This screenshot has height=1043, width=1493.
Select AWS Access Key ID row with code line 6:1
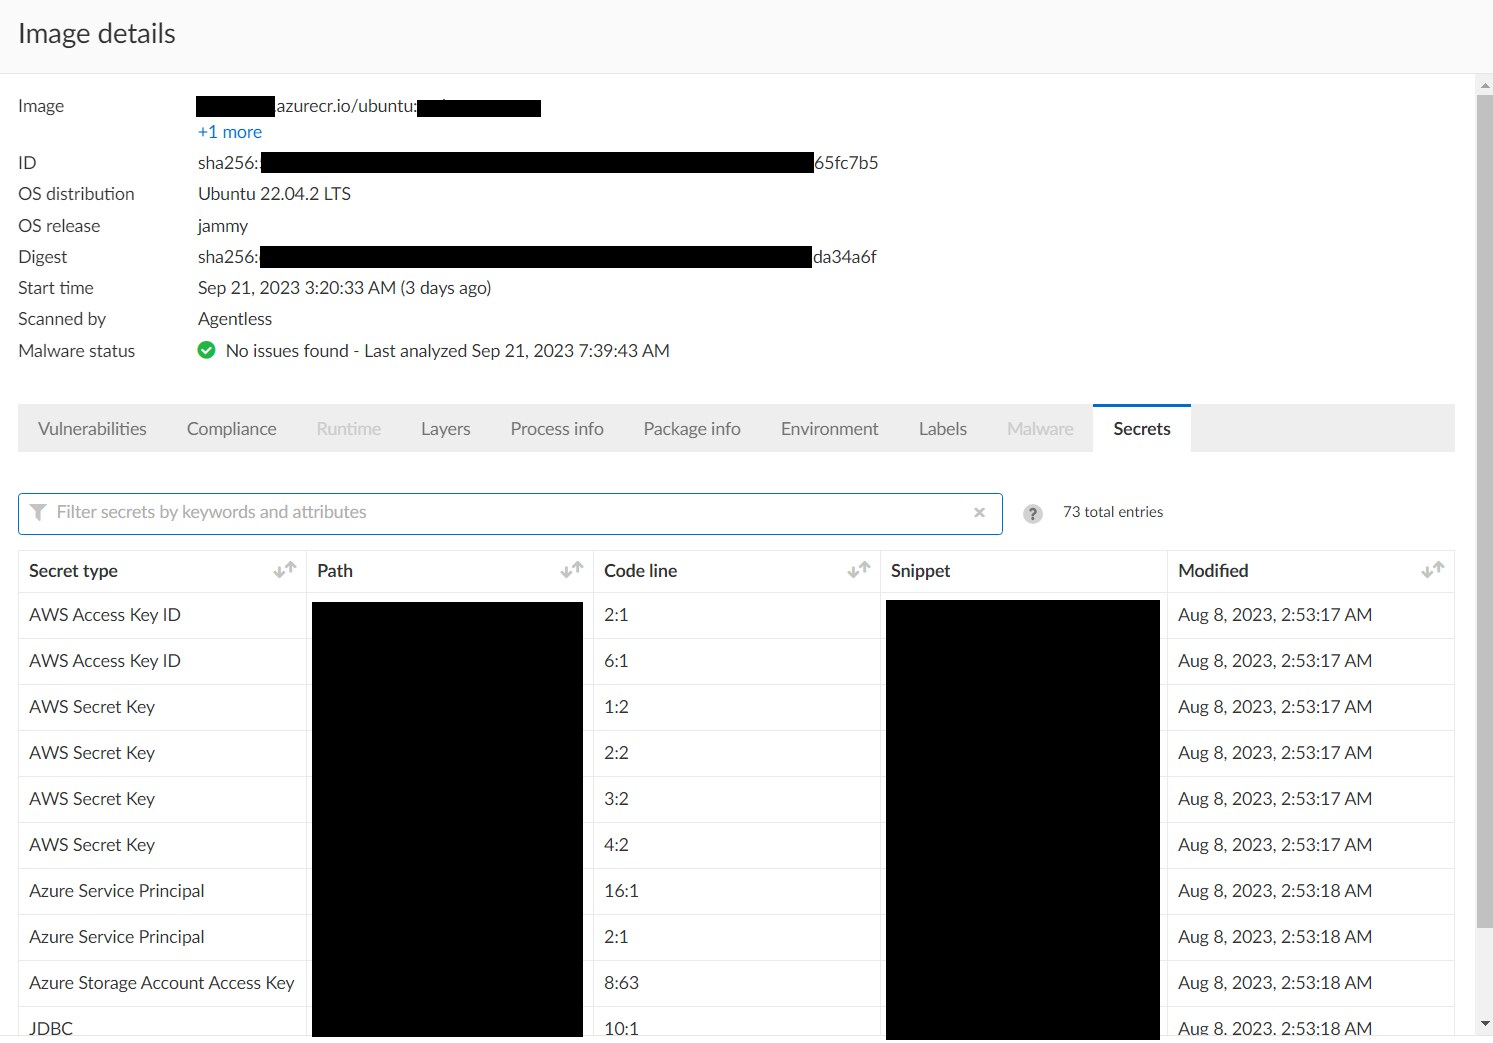click(x=736, y=661)
